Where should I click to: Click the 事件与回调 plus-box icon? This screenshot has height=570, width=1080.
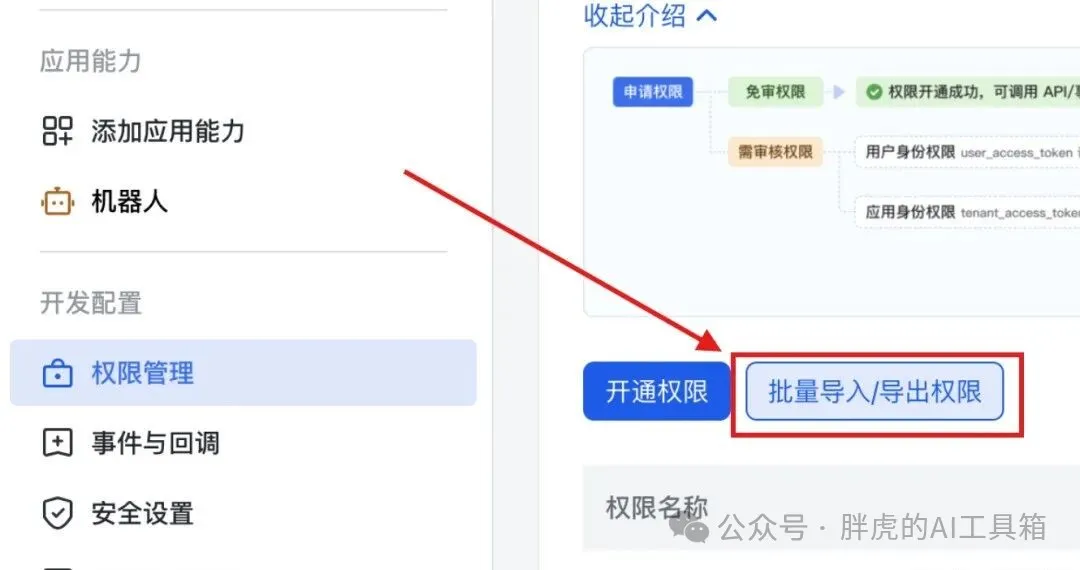click(x=57, y=443)
